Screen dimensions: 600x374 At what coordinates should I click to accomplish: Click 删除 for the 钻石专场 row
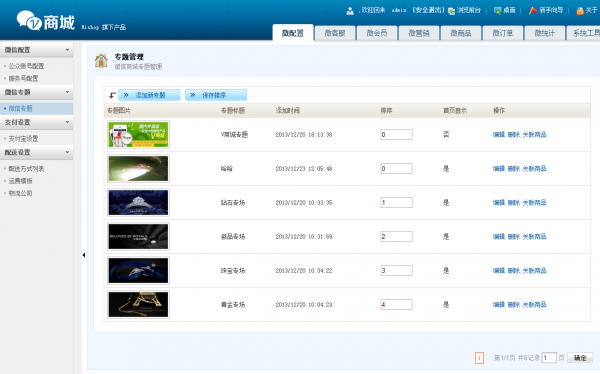[x=514, y=203]
